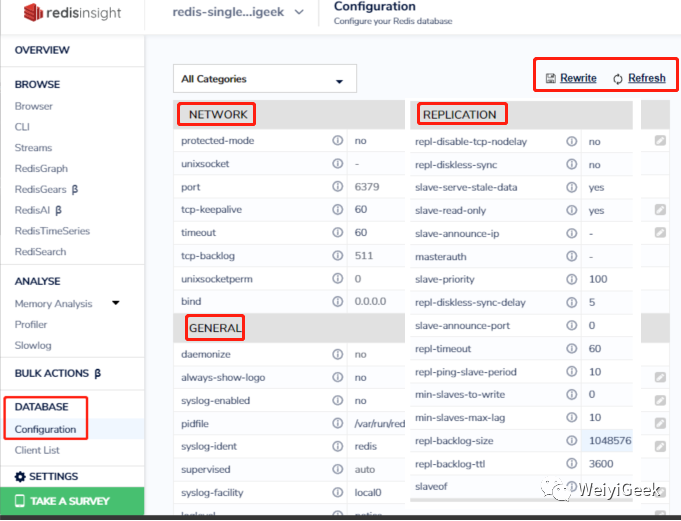Open the redis-single database selector chevron

click(299, 11)
